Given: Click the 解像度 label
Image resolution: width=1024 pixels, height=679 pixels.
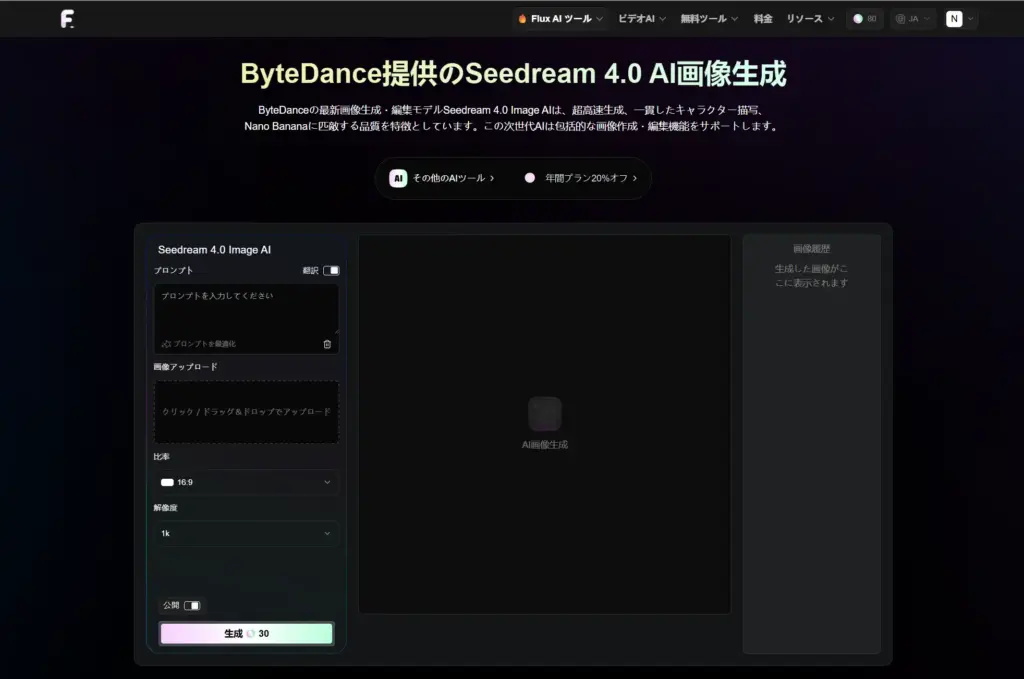Looking at the screenshot, I should coord(165,508).
